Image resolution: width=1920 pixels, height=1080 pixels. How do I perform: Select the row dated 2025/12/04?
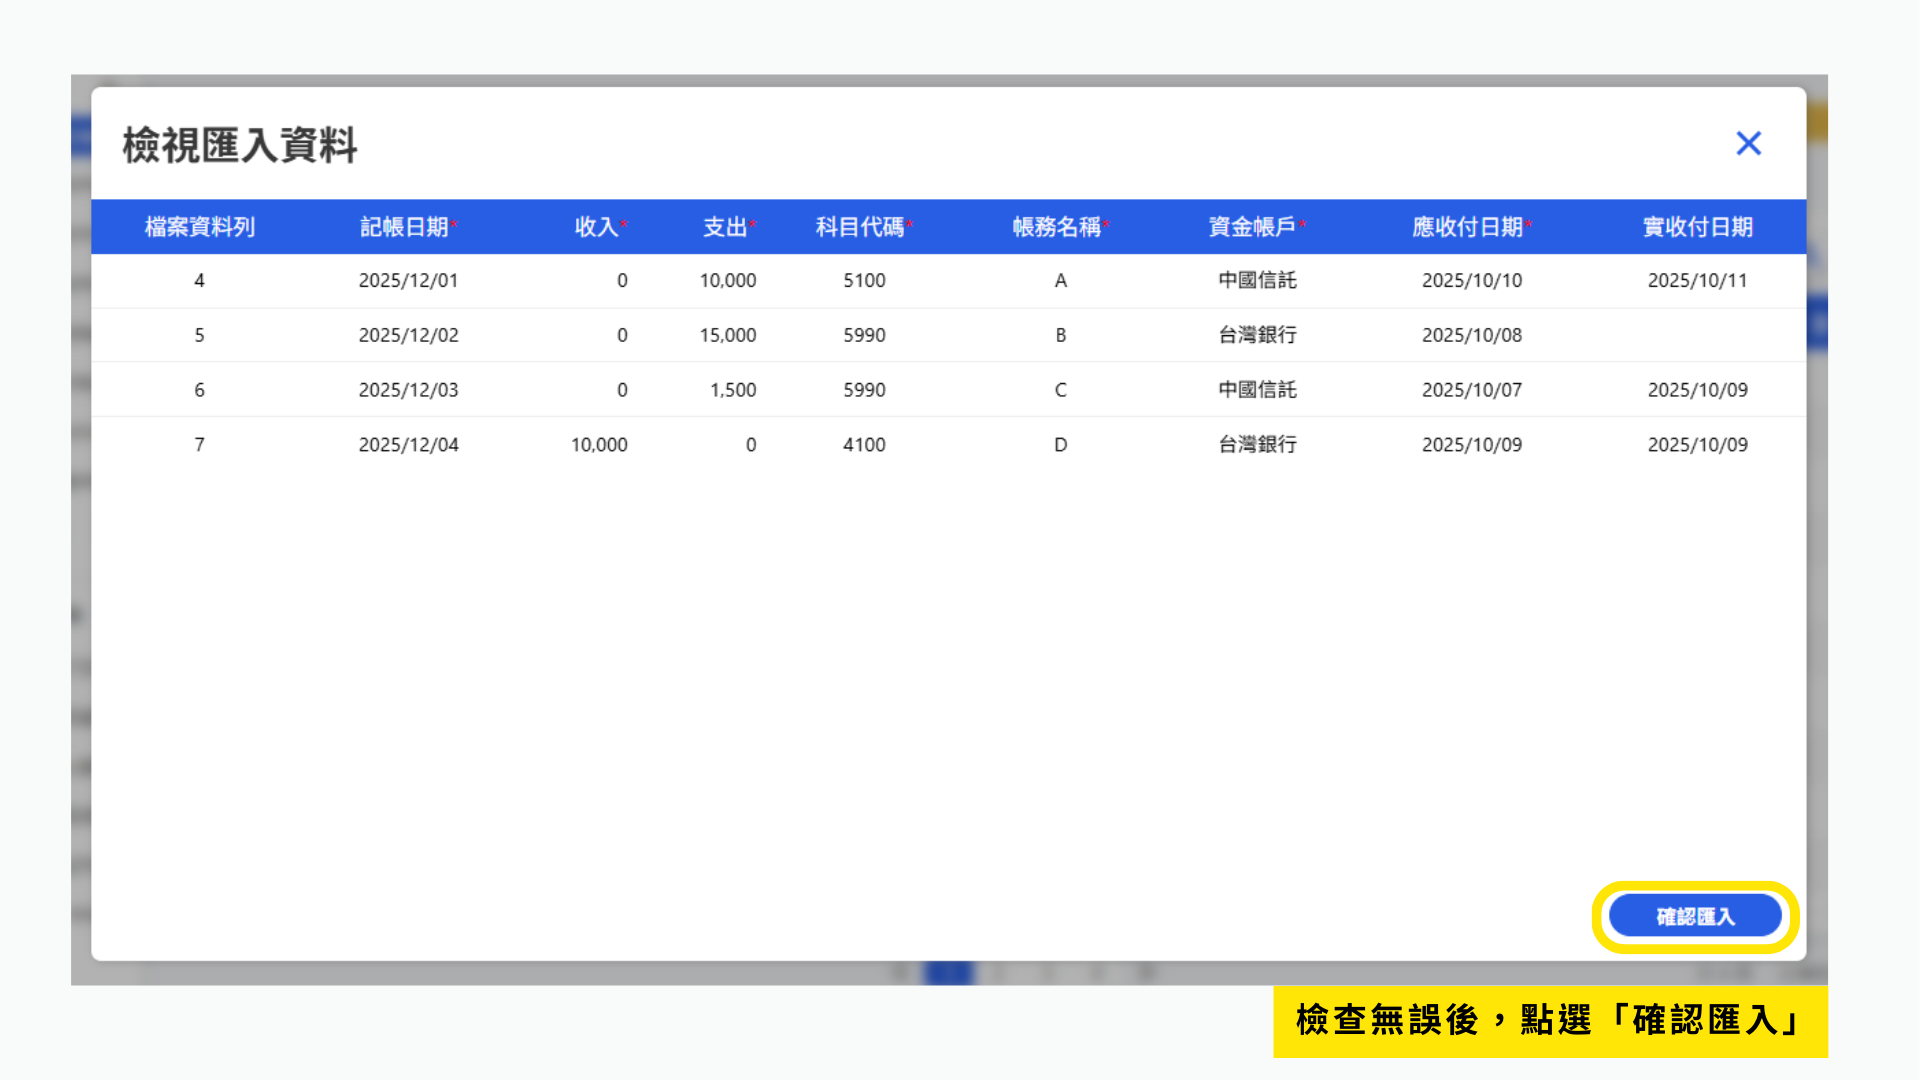point(408,445)
